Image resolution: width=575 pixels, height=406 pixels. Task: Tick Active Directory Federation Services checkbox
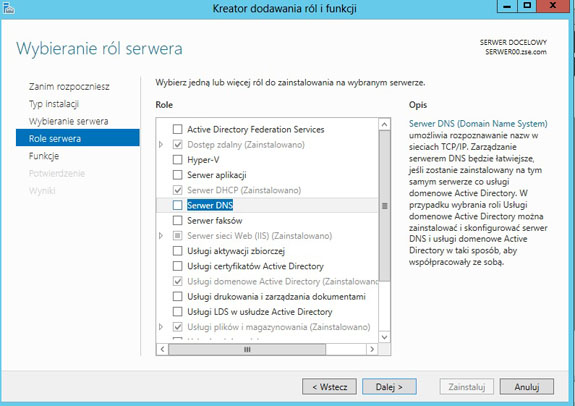coord(177,129)
